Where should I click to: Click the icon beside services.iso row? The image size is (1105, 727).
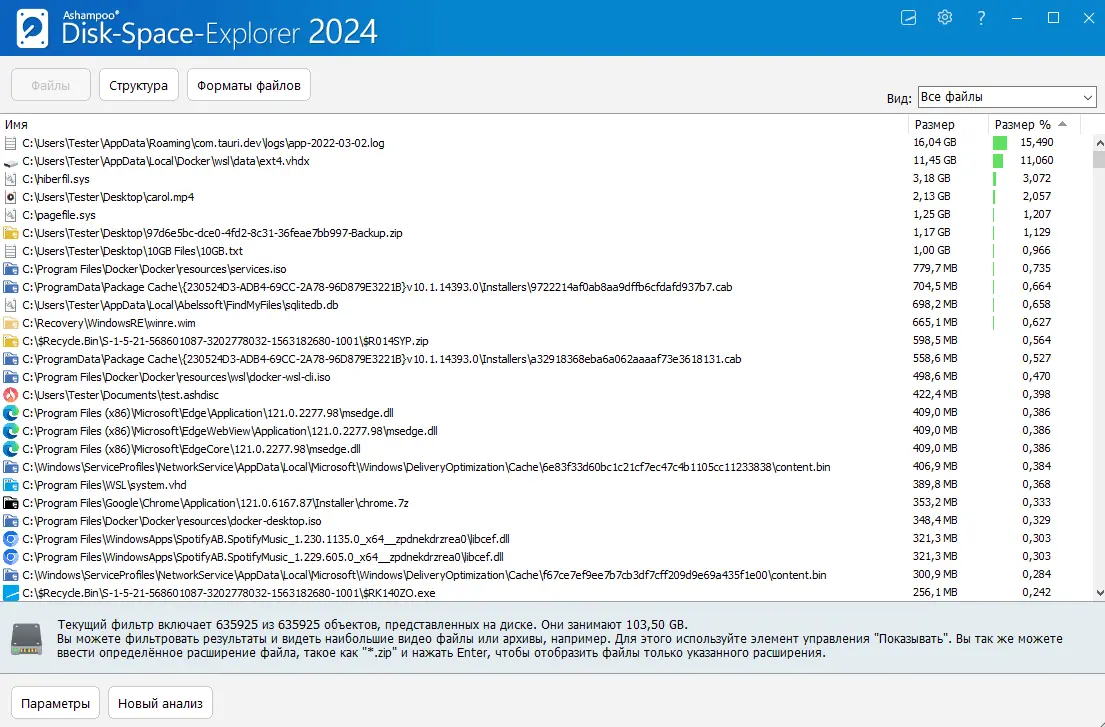[11, 269]
